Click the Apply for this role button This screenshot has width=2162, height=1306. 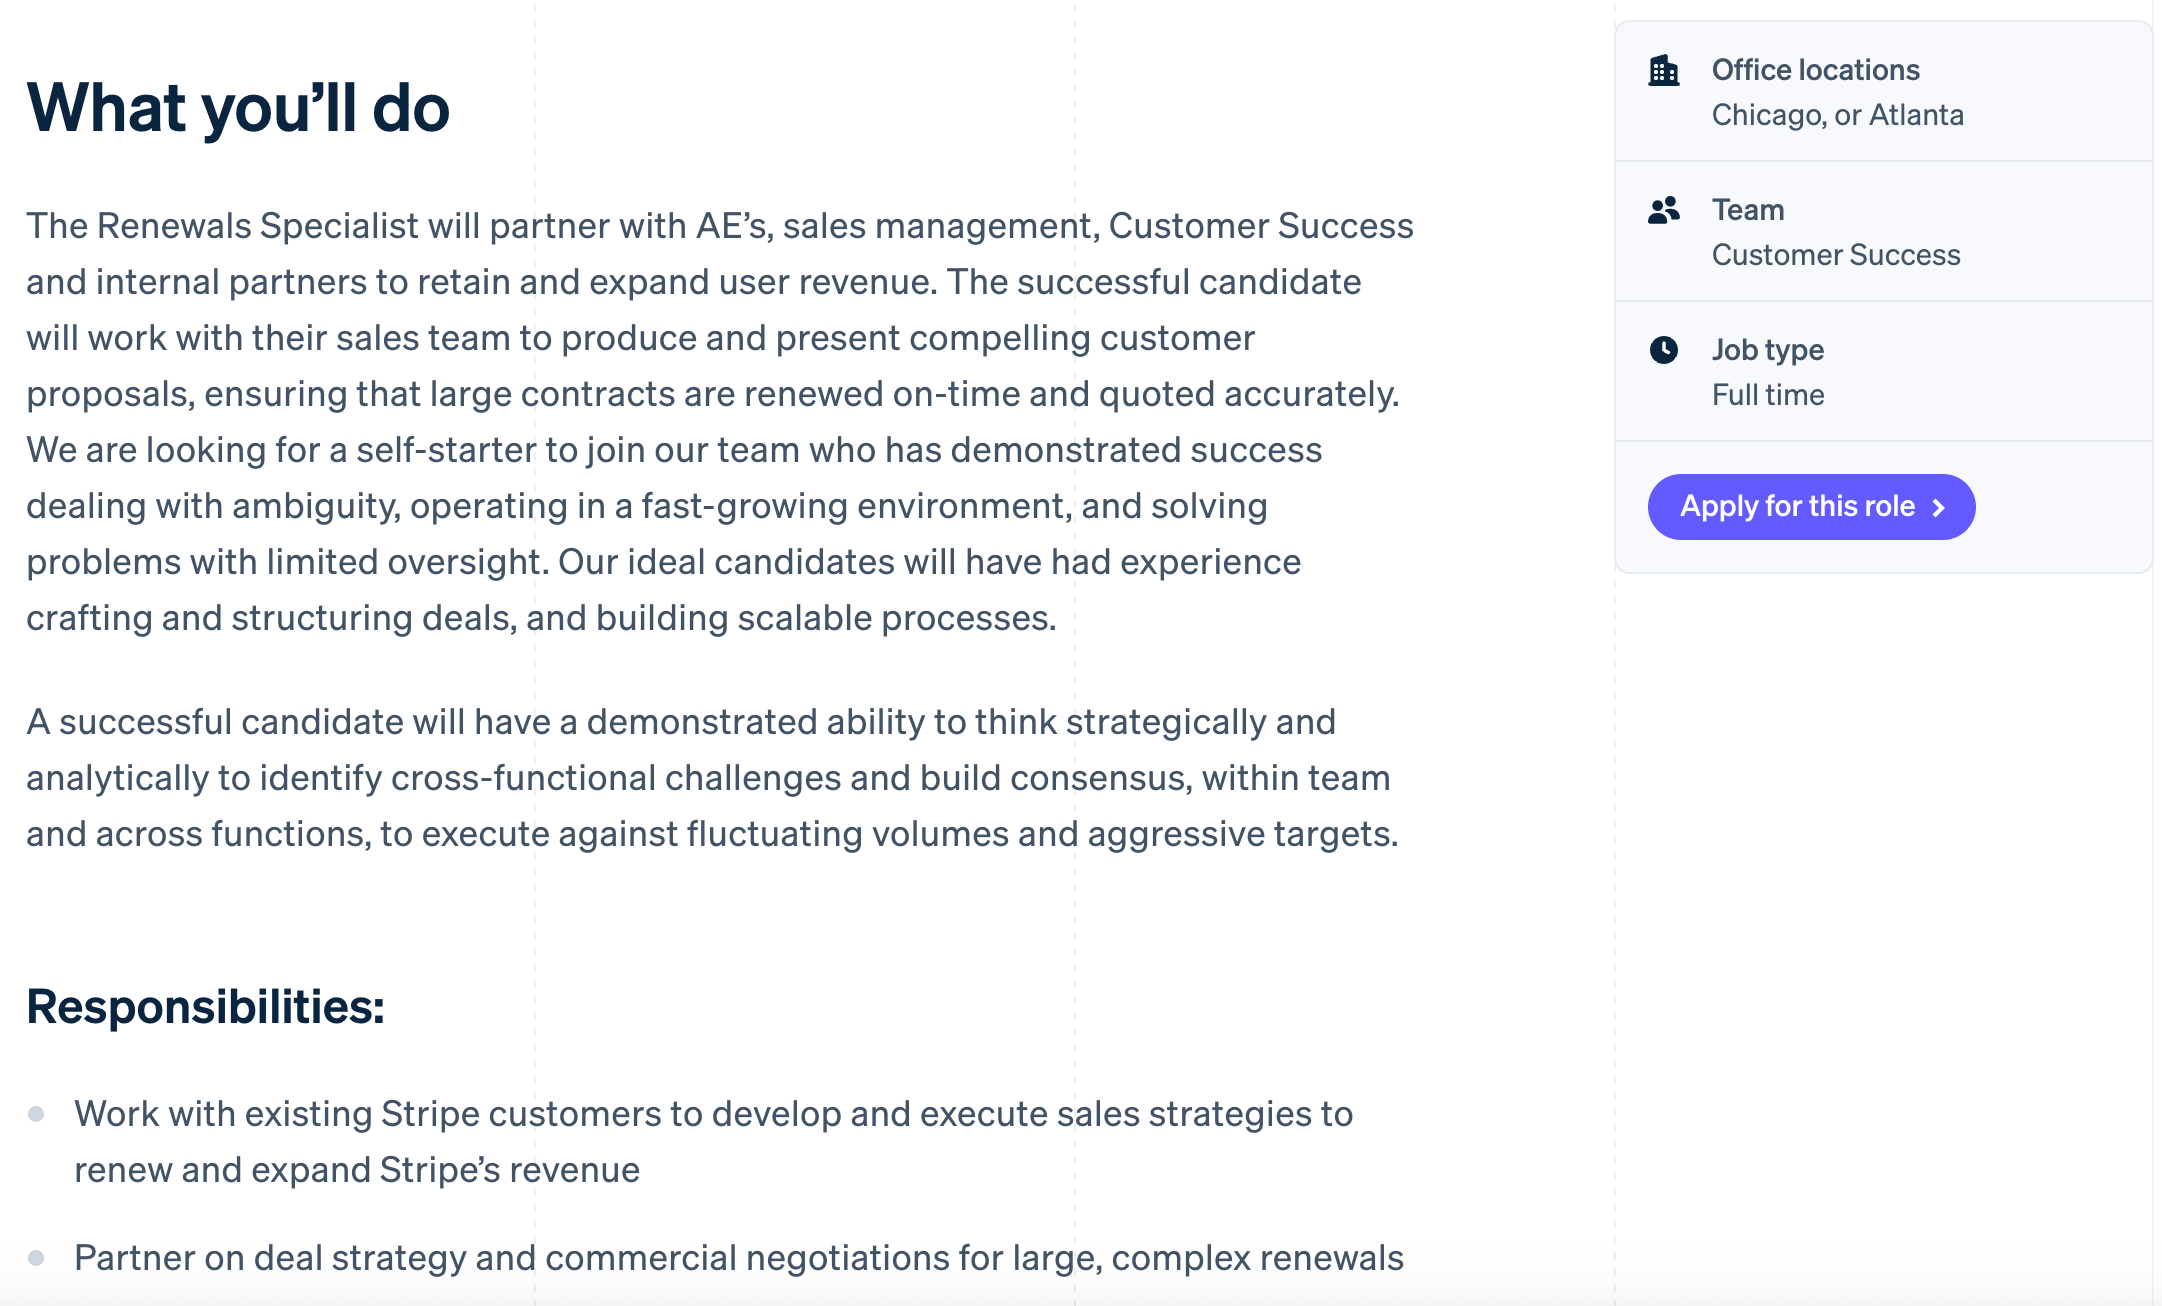1811,507
